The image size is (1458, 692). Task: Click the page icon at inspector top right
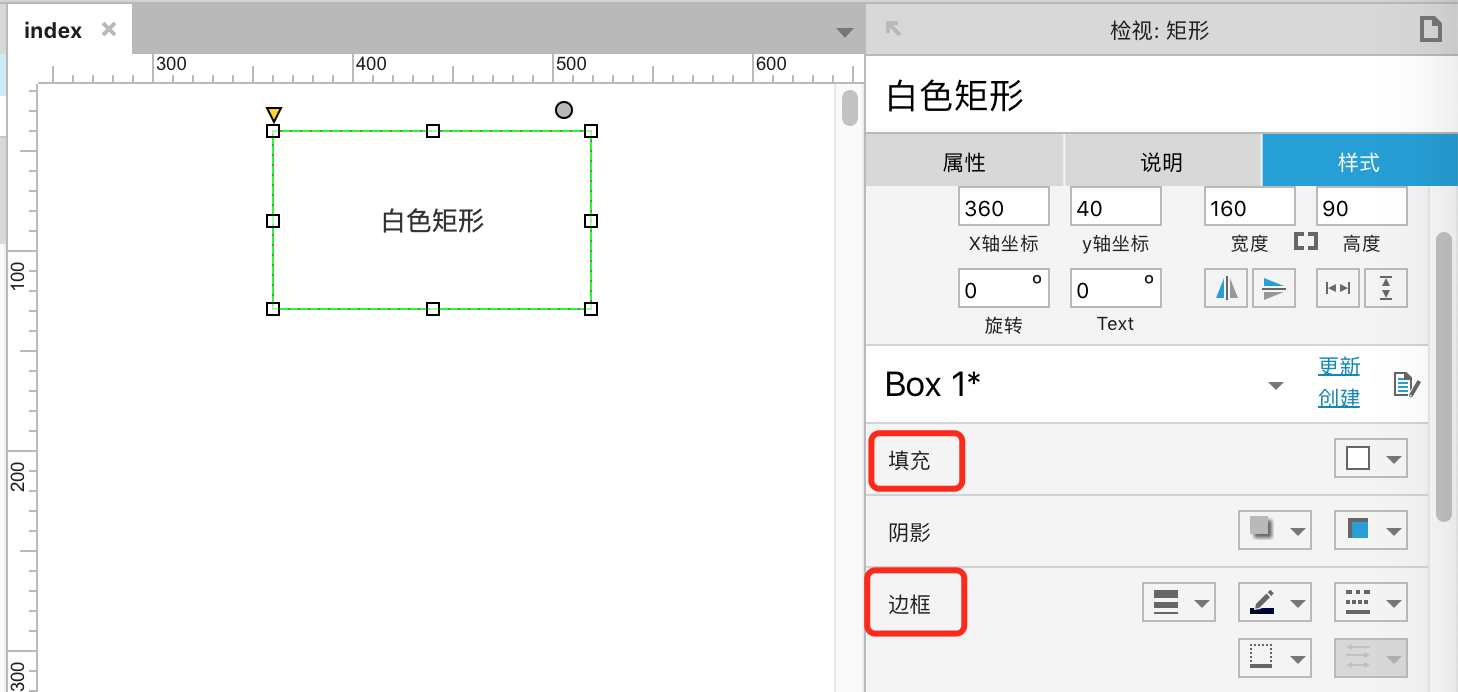(x=1430, y=29)
